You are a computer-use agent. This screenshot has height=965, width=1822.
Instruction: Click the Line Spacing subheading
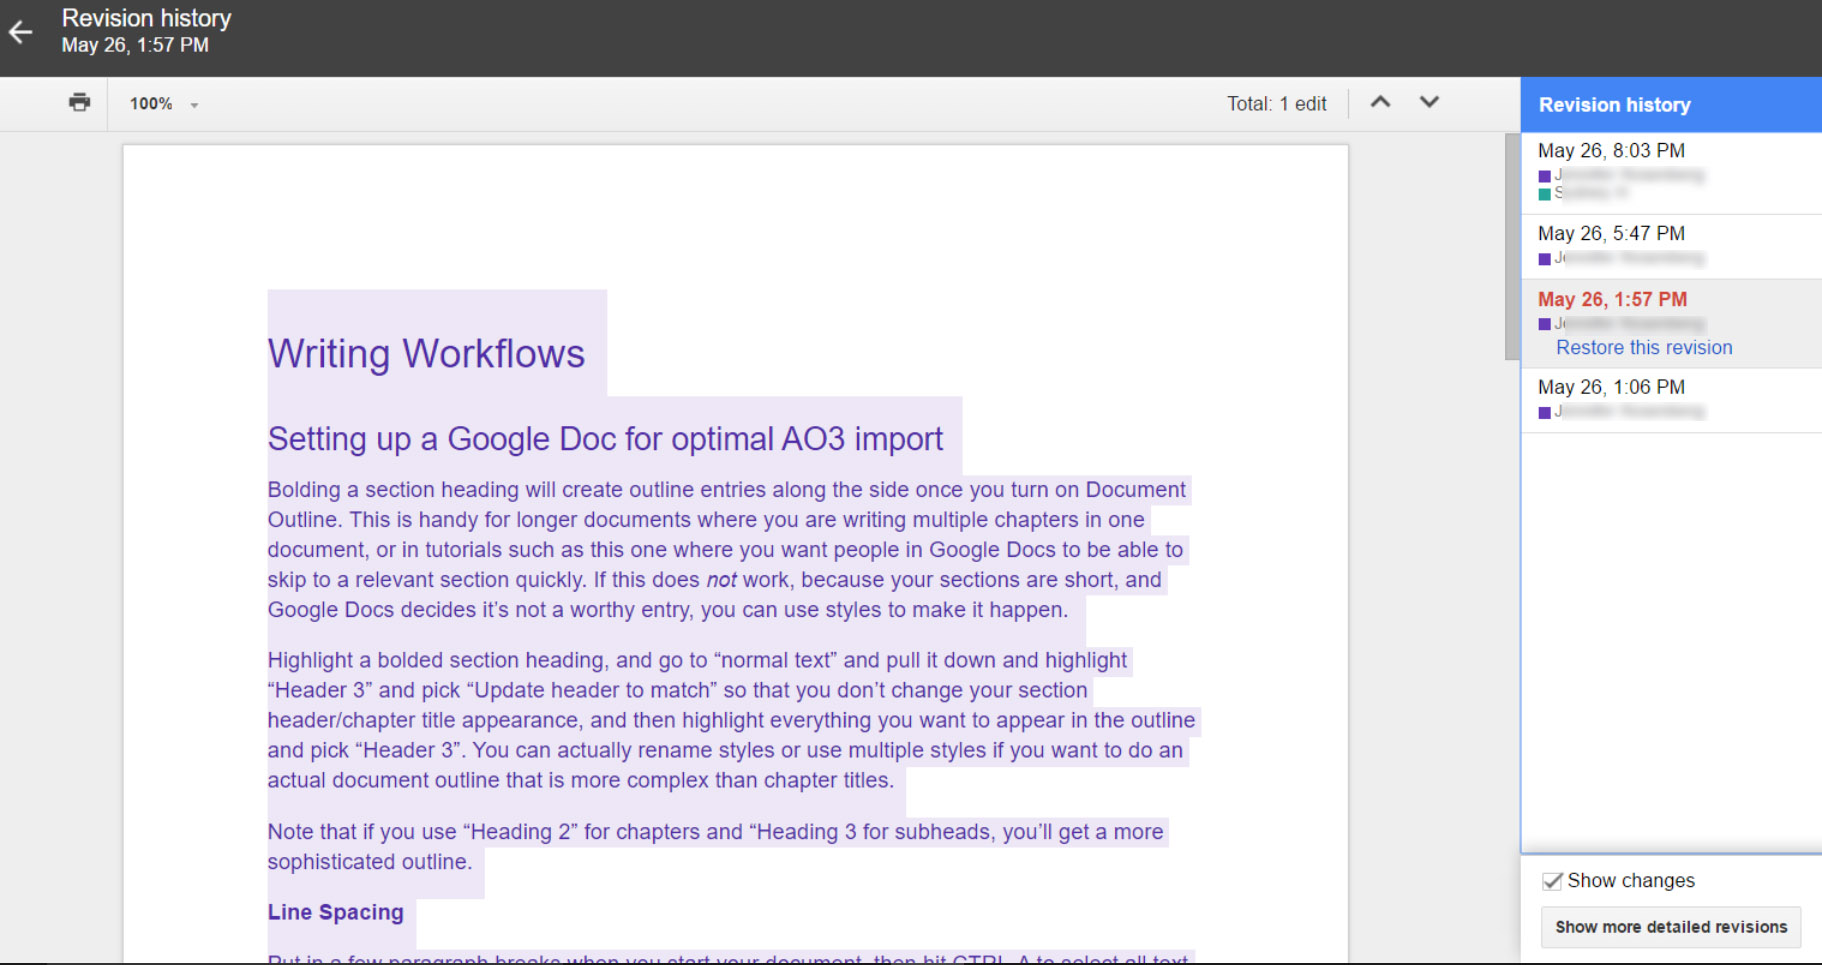[x=336, y=912]
